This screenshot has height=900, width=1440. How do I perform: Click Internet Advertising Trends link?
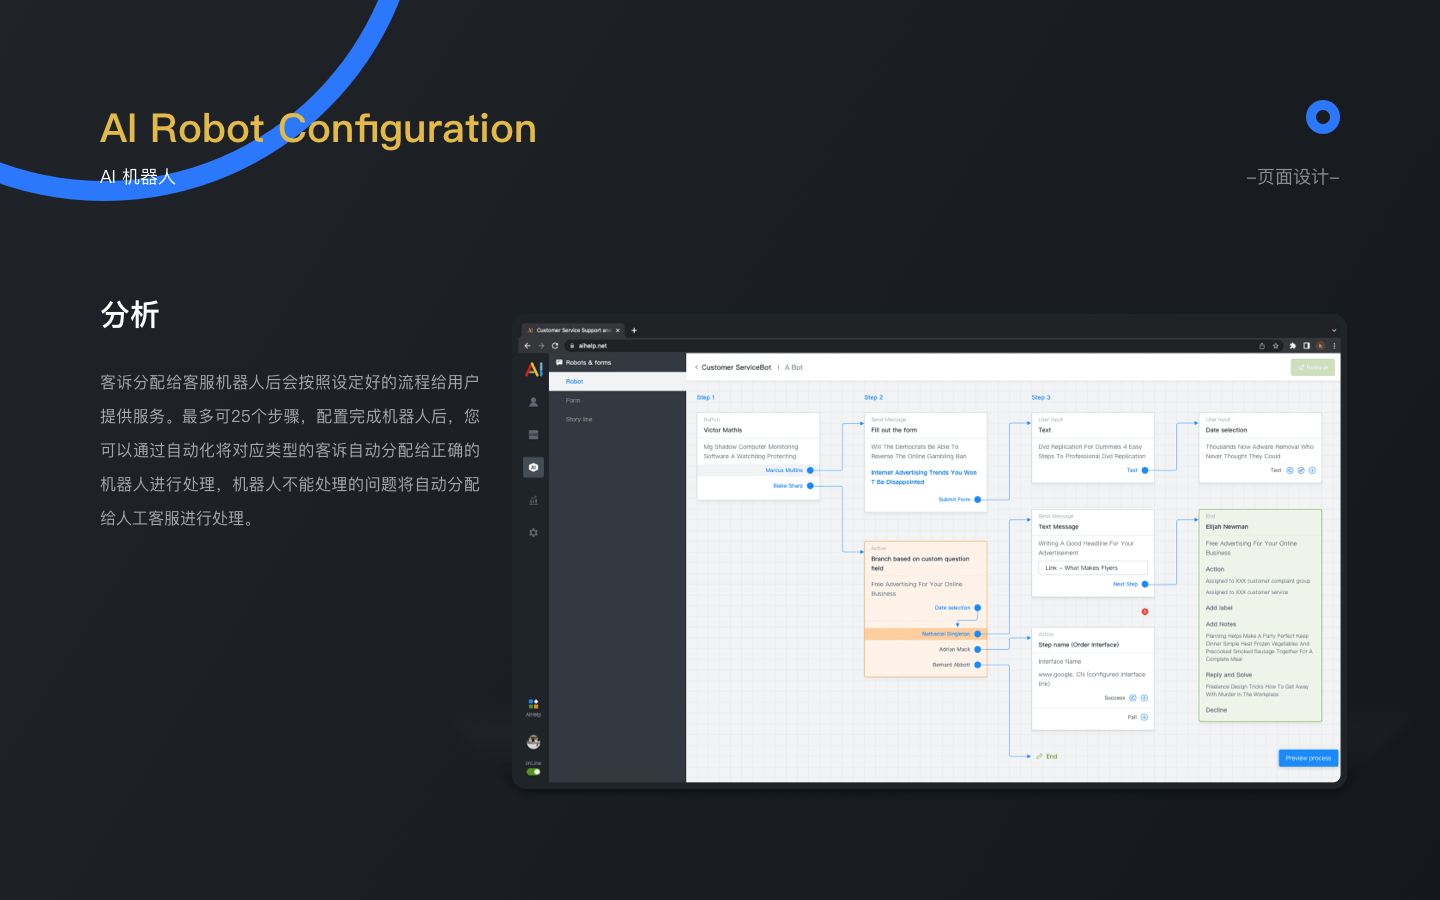[923, 477]
